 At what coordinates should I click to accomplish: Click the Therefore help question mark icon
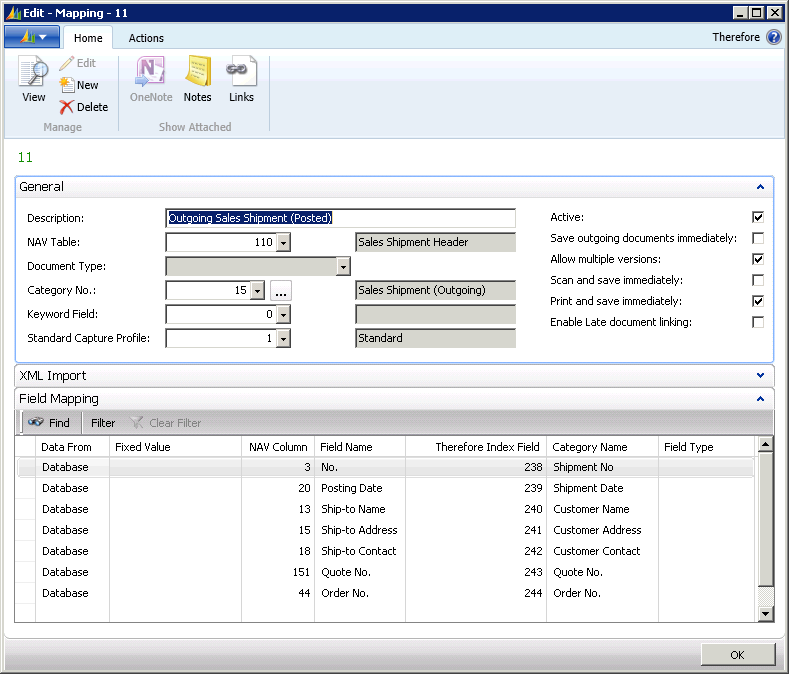tap(774, 38)
